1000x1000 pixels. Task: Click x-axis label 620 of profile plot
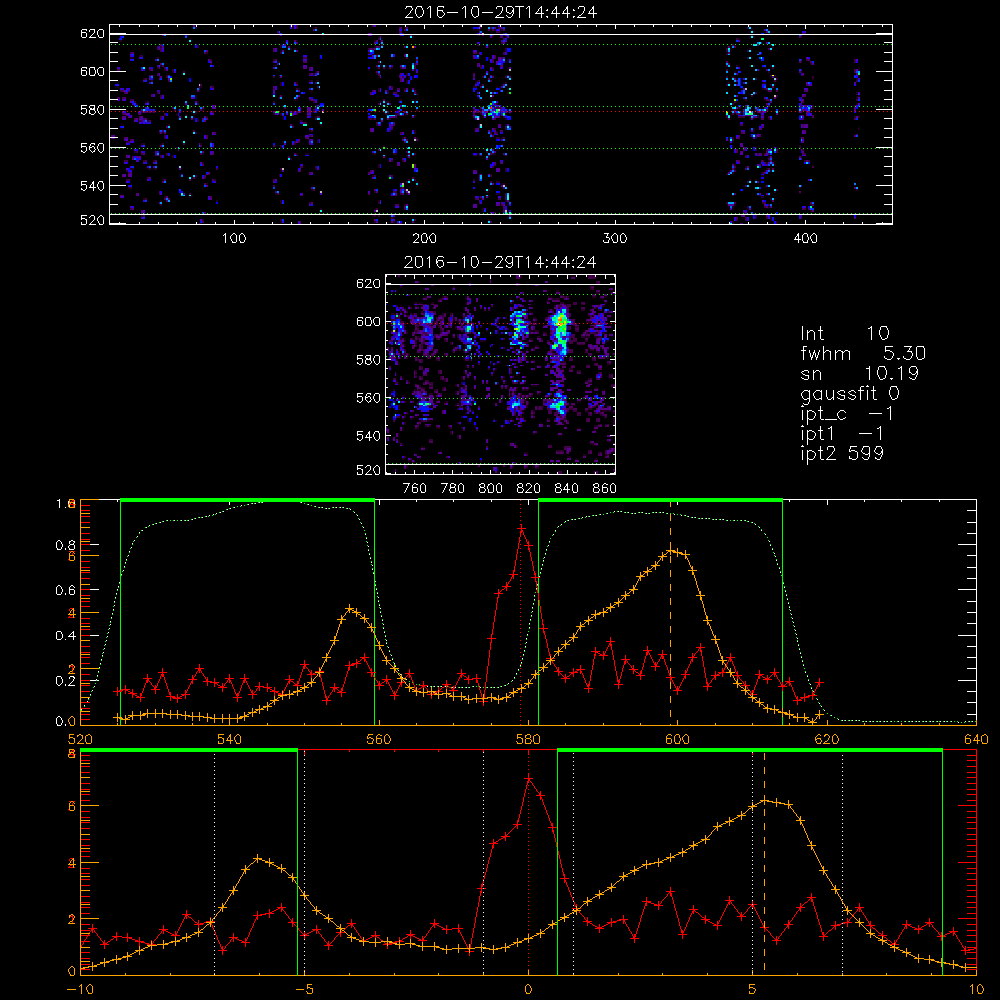(x=827, y=739)
